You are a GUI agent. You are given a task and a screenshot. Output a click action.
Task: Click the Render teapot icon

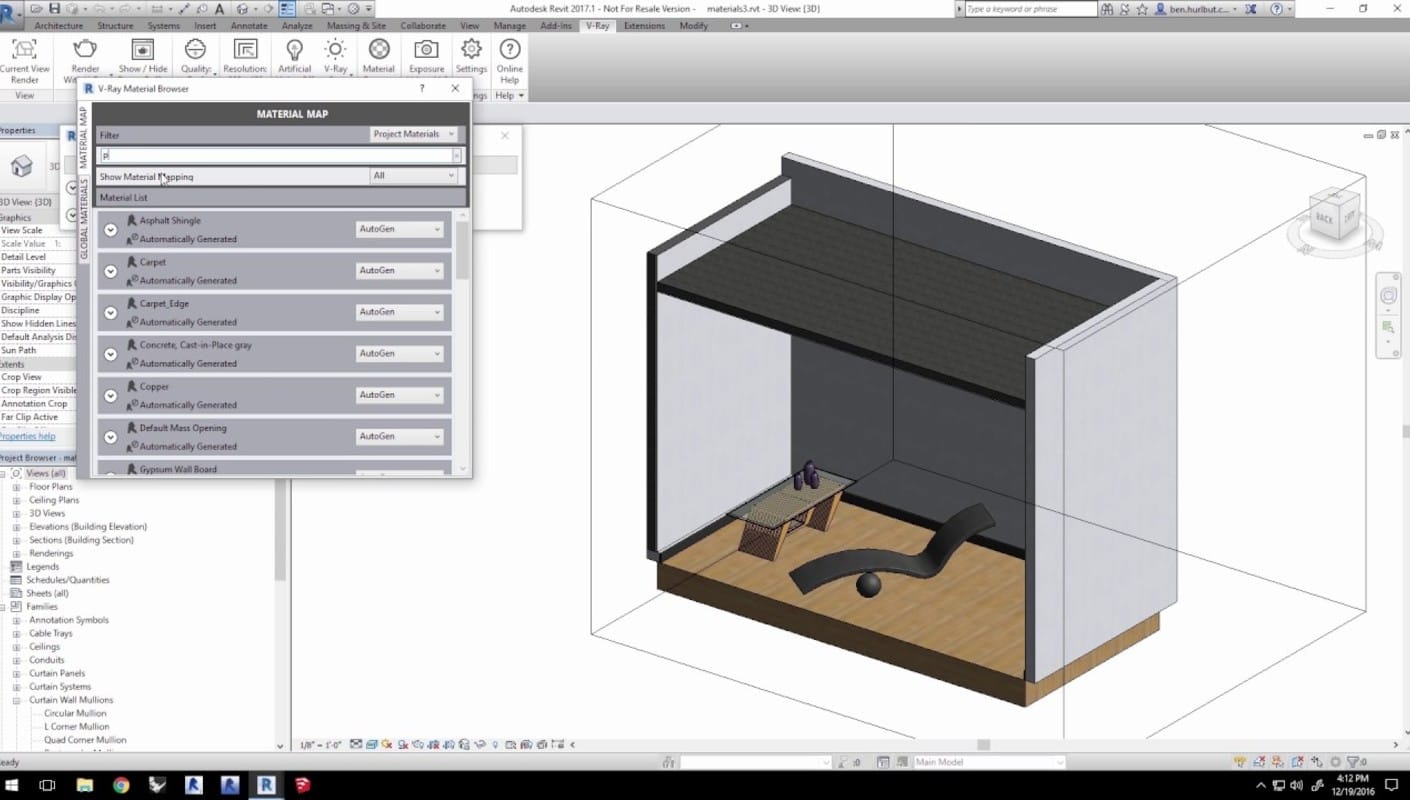[85, 49]
